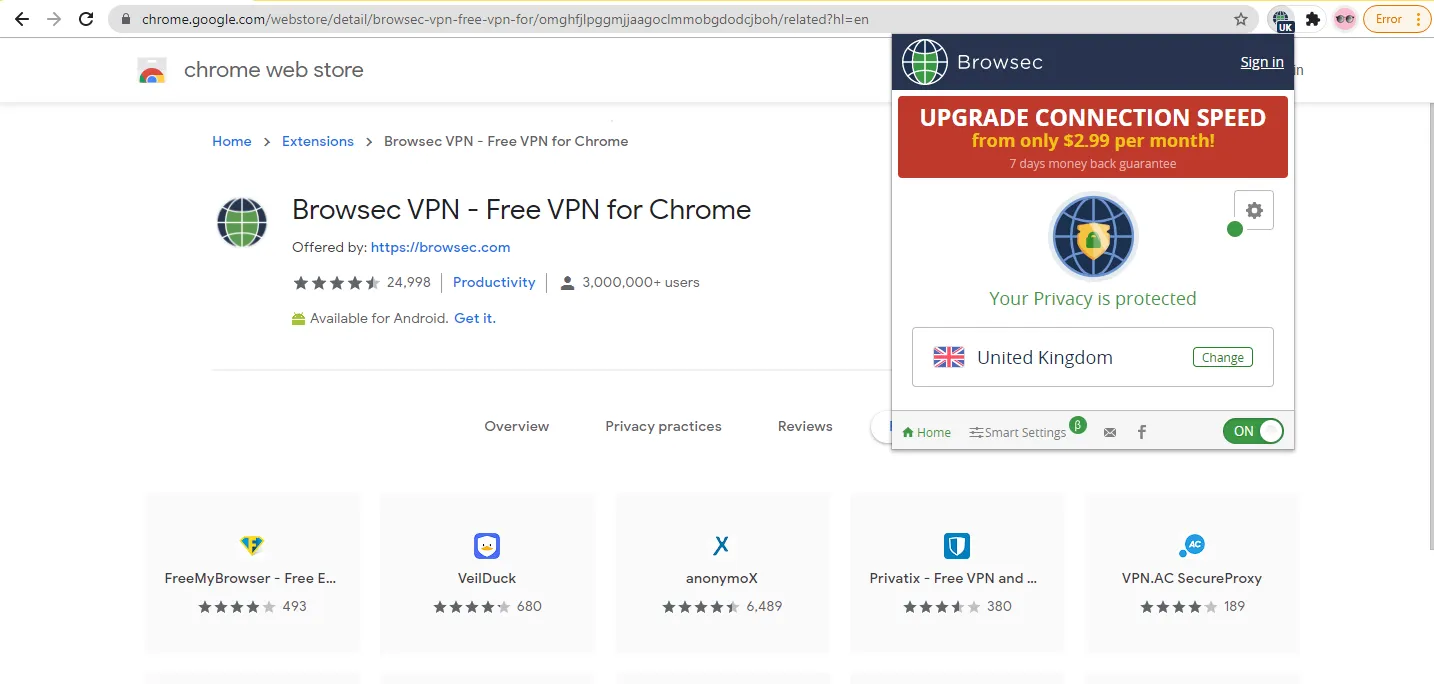Click the email envelope icon in Browsec

(1110, 432)
